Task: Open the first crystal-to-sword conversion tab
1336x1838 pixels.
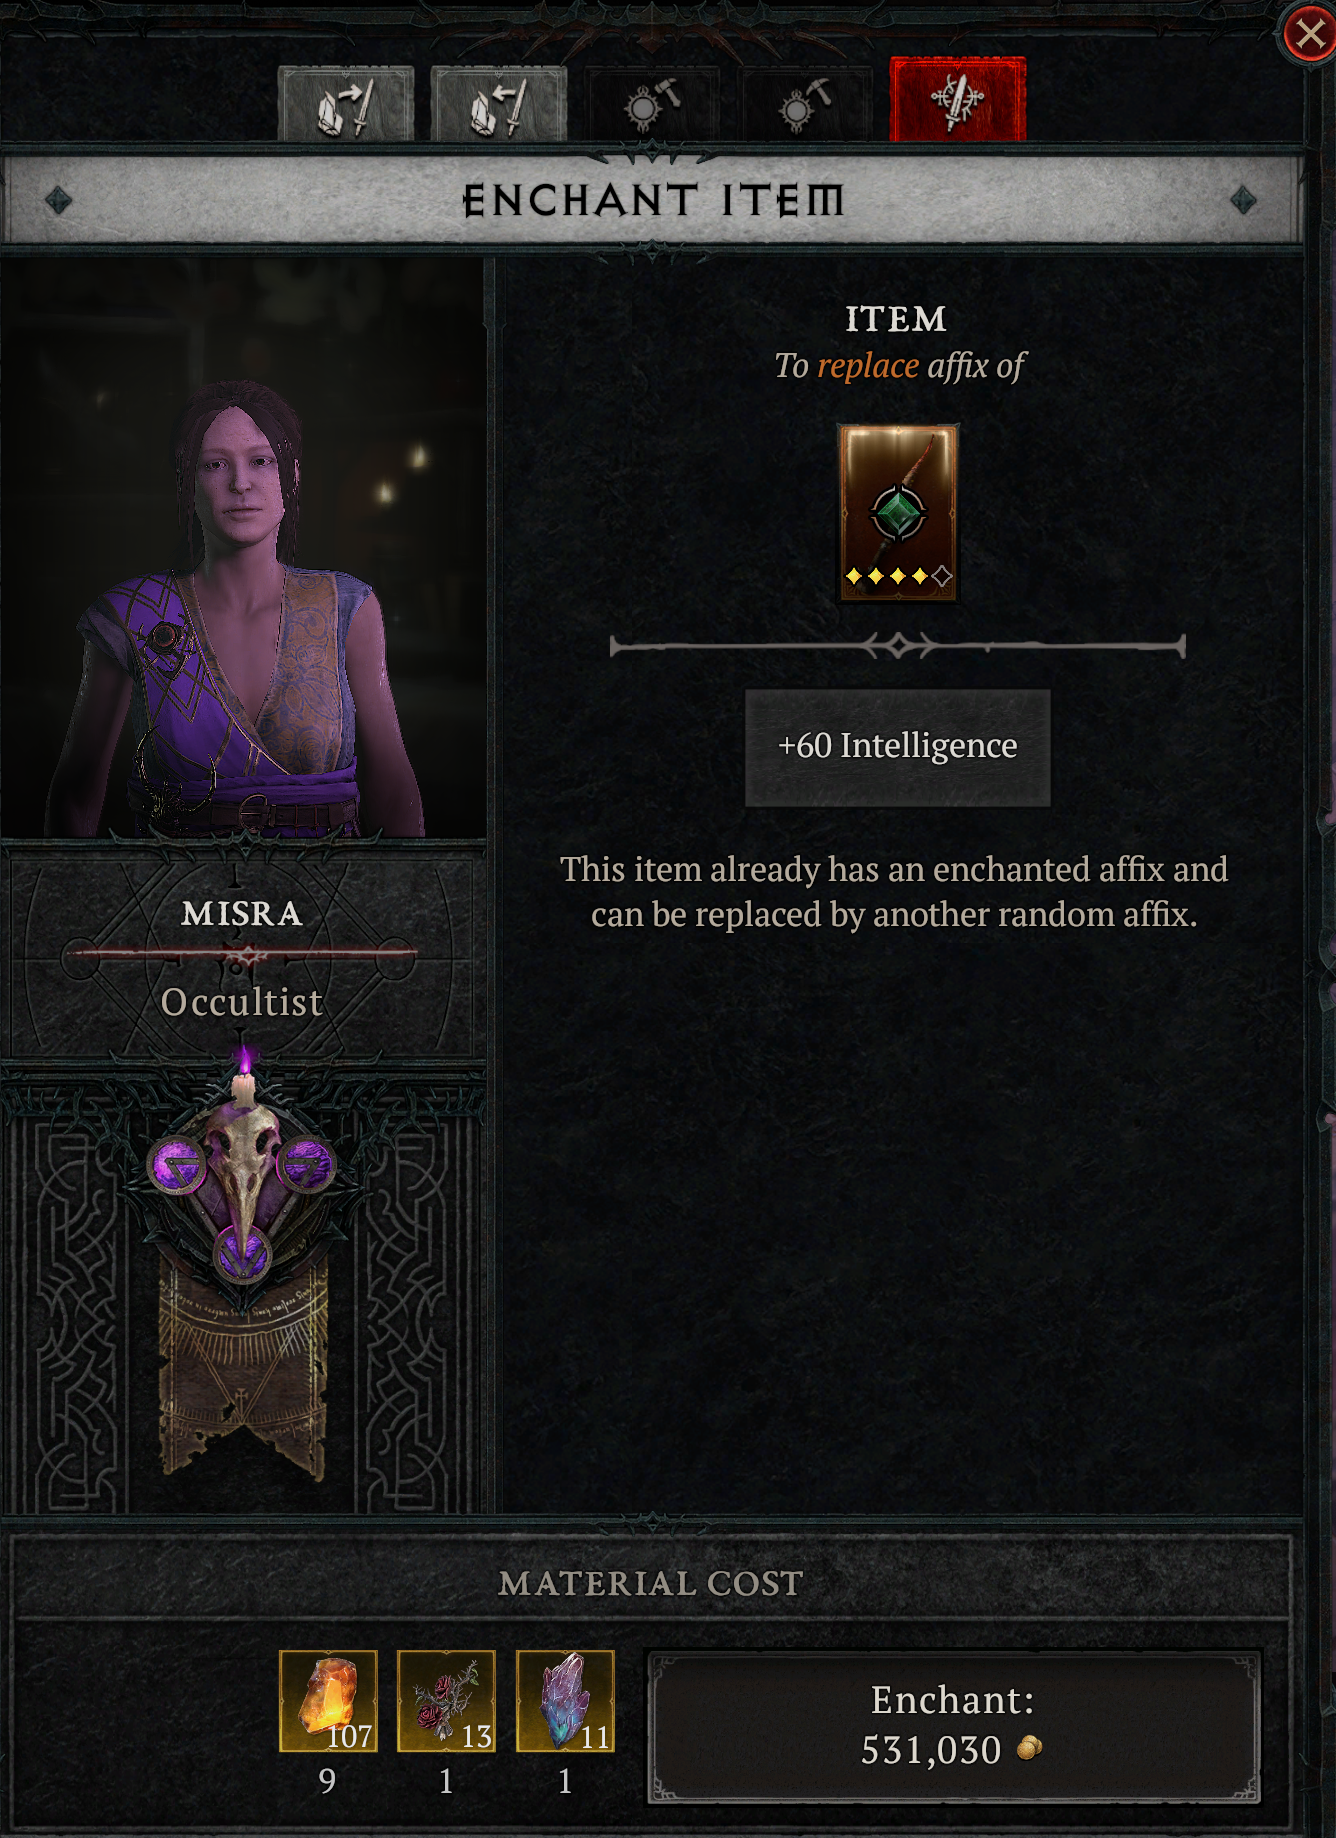Action: tap(346, 104)
